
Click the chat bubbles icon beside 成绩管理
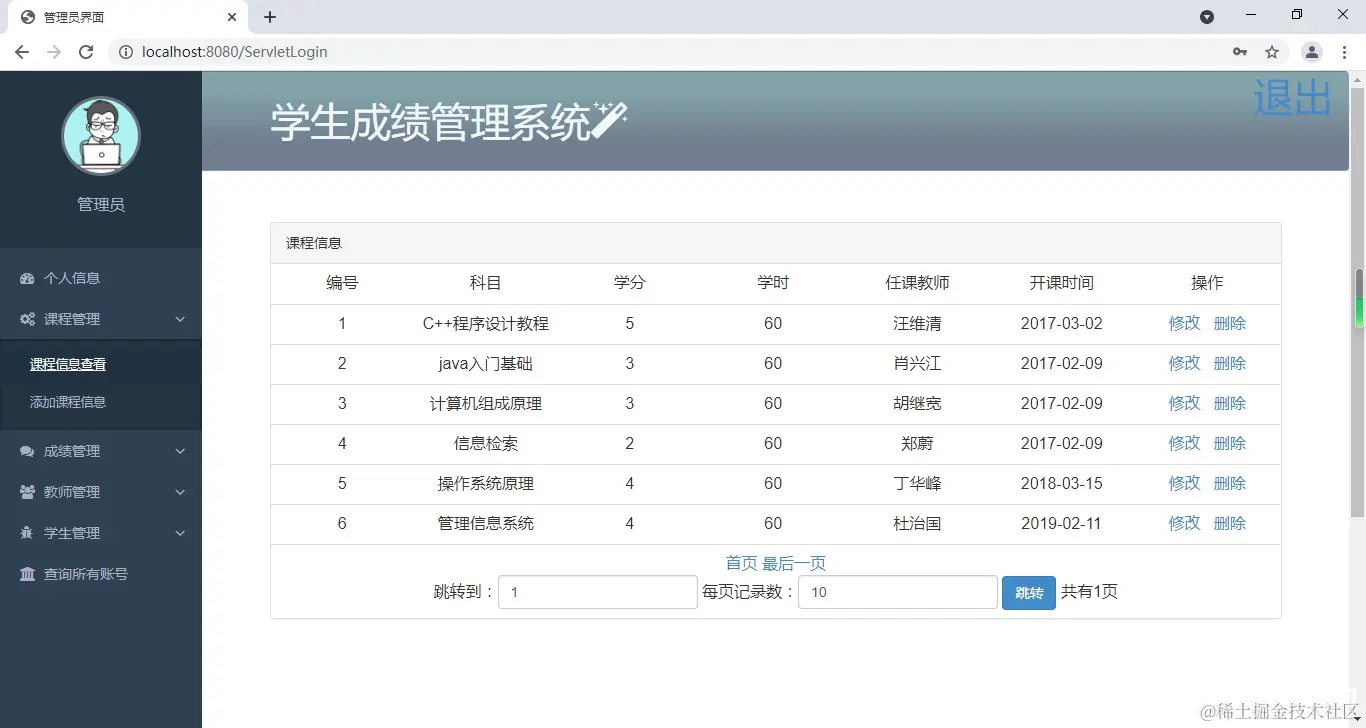tap(27, 451)
